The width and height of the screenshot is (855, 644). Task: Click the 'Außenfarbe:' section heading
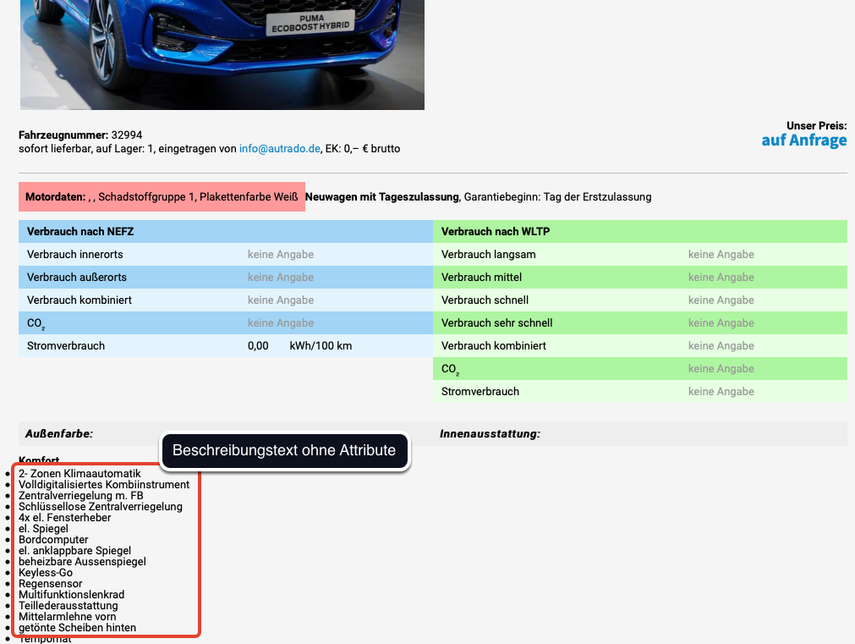[x=59, y=434]
